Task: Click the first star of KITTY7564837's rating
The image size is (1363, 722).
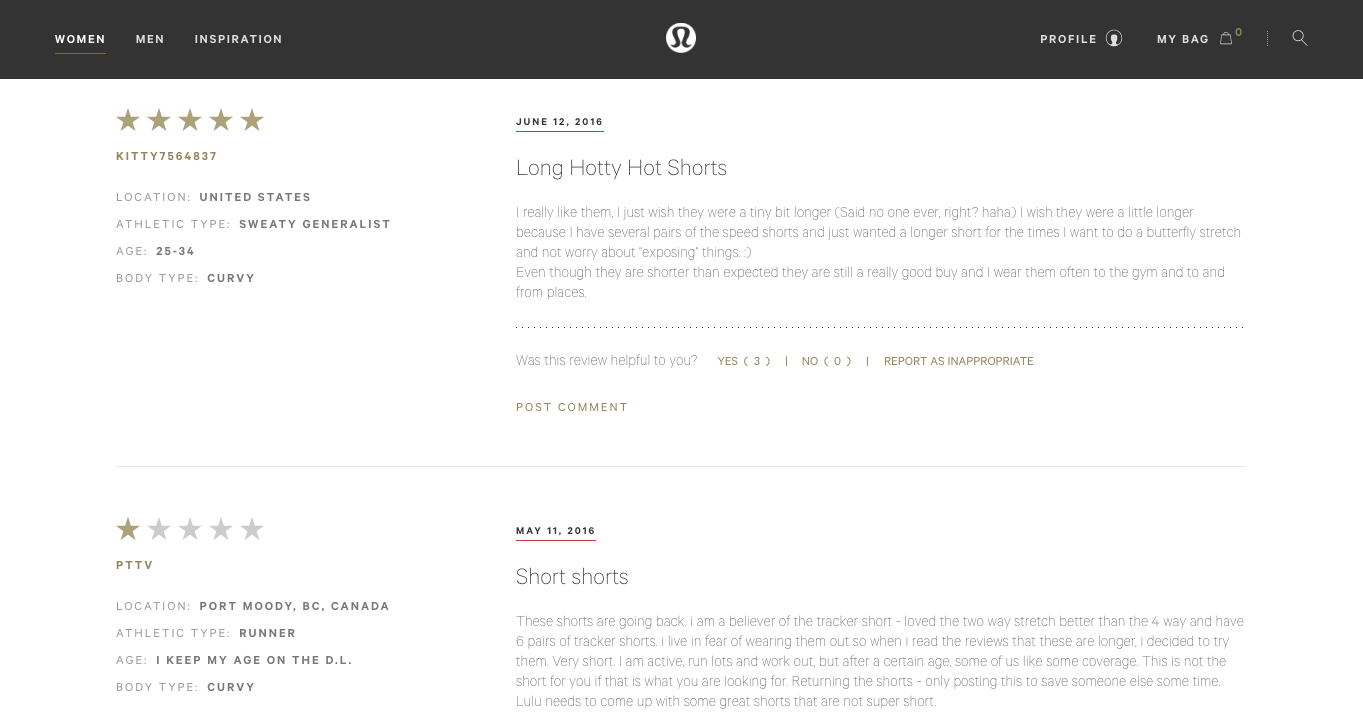Action: 128,120
